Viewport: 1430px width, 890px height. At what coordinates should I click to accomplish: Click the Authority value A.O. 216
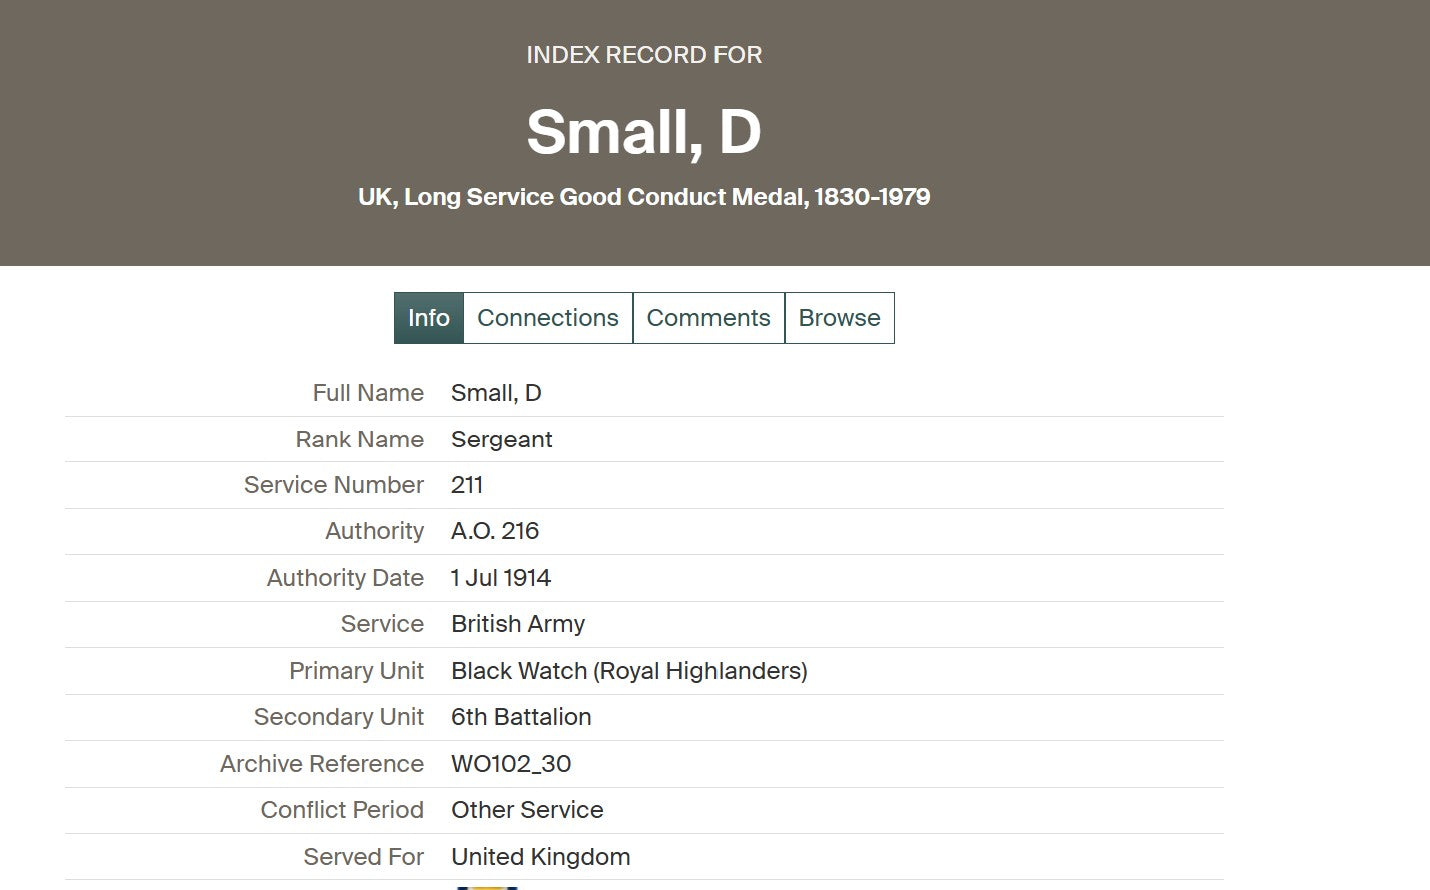(x=495, y=531)
